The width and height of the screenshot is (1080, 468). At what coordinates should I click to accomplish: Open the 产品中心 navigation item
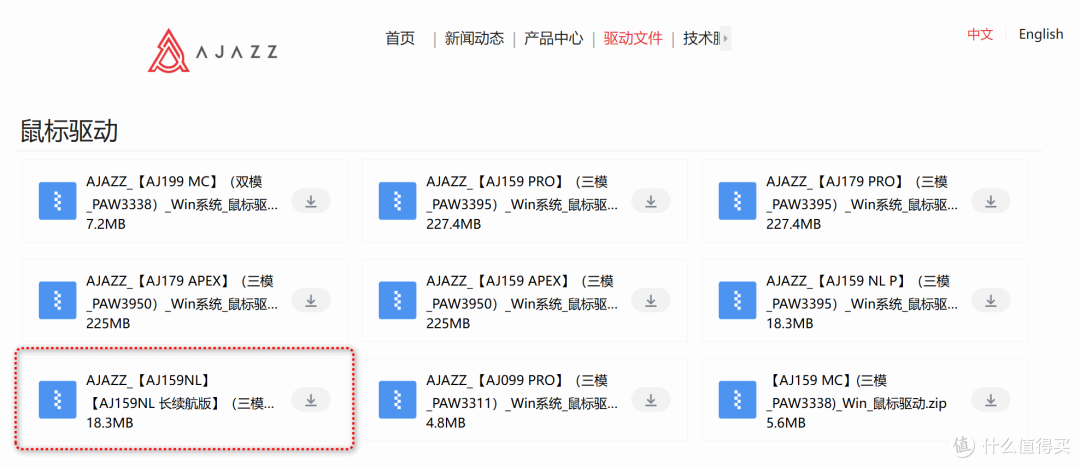[553, 38]
